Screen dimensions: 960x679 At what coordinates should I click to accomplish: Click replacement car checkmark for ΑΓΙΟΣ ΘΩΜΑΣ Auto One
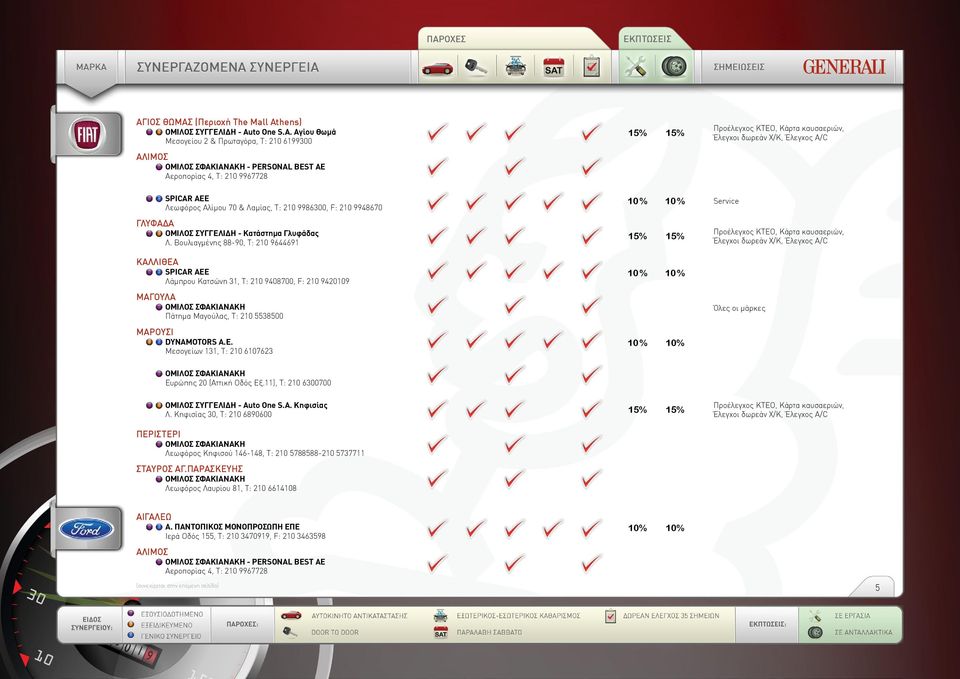click(437, 132)
